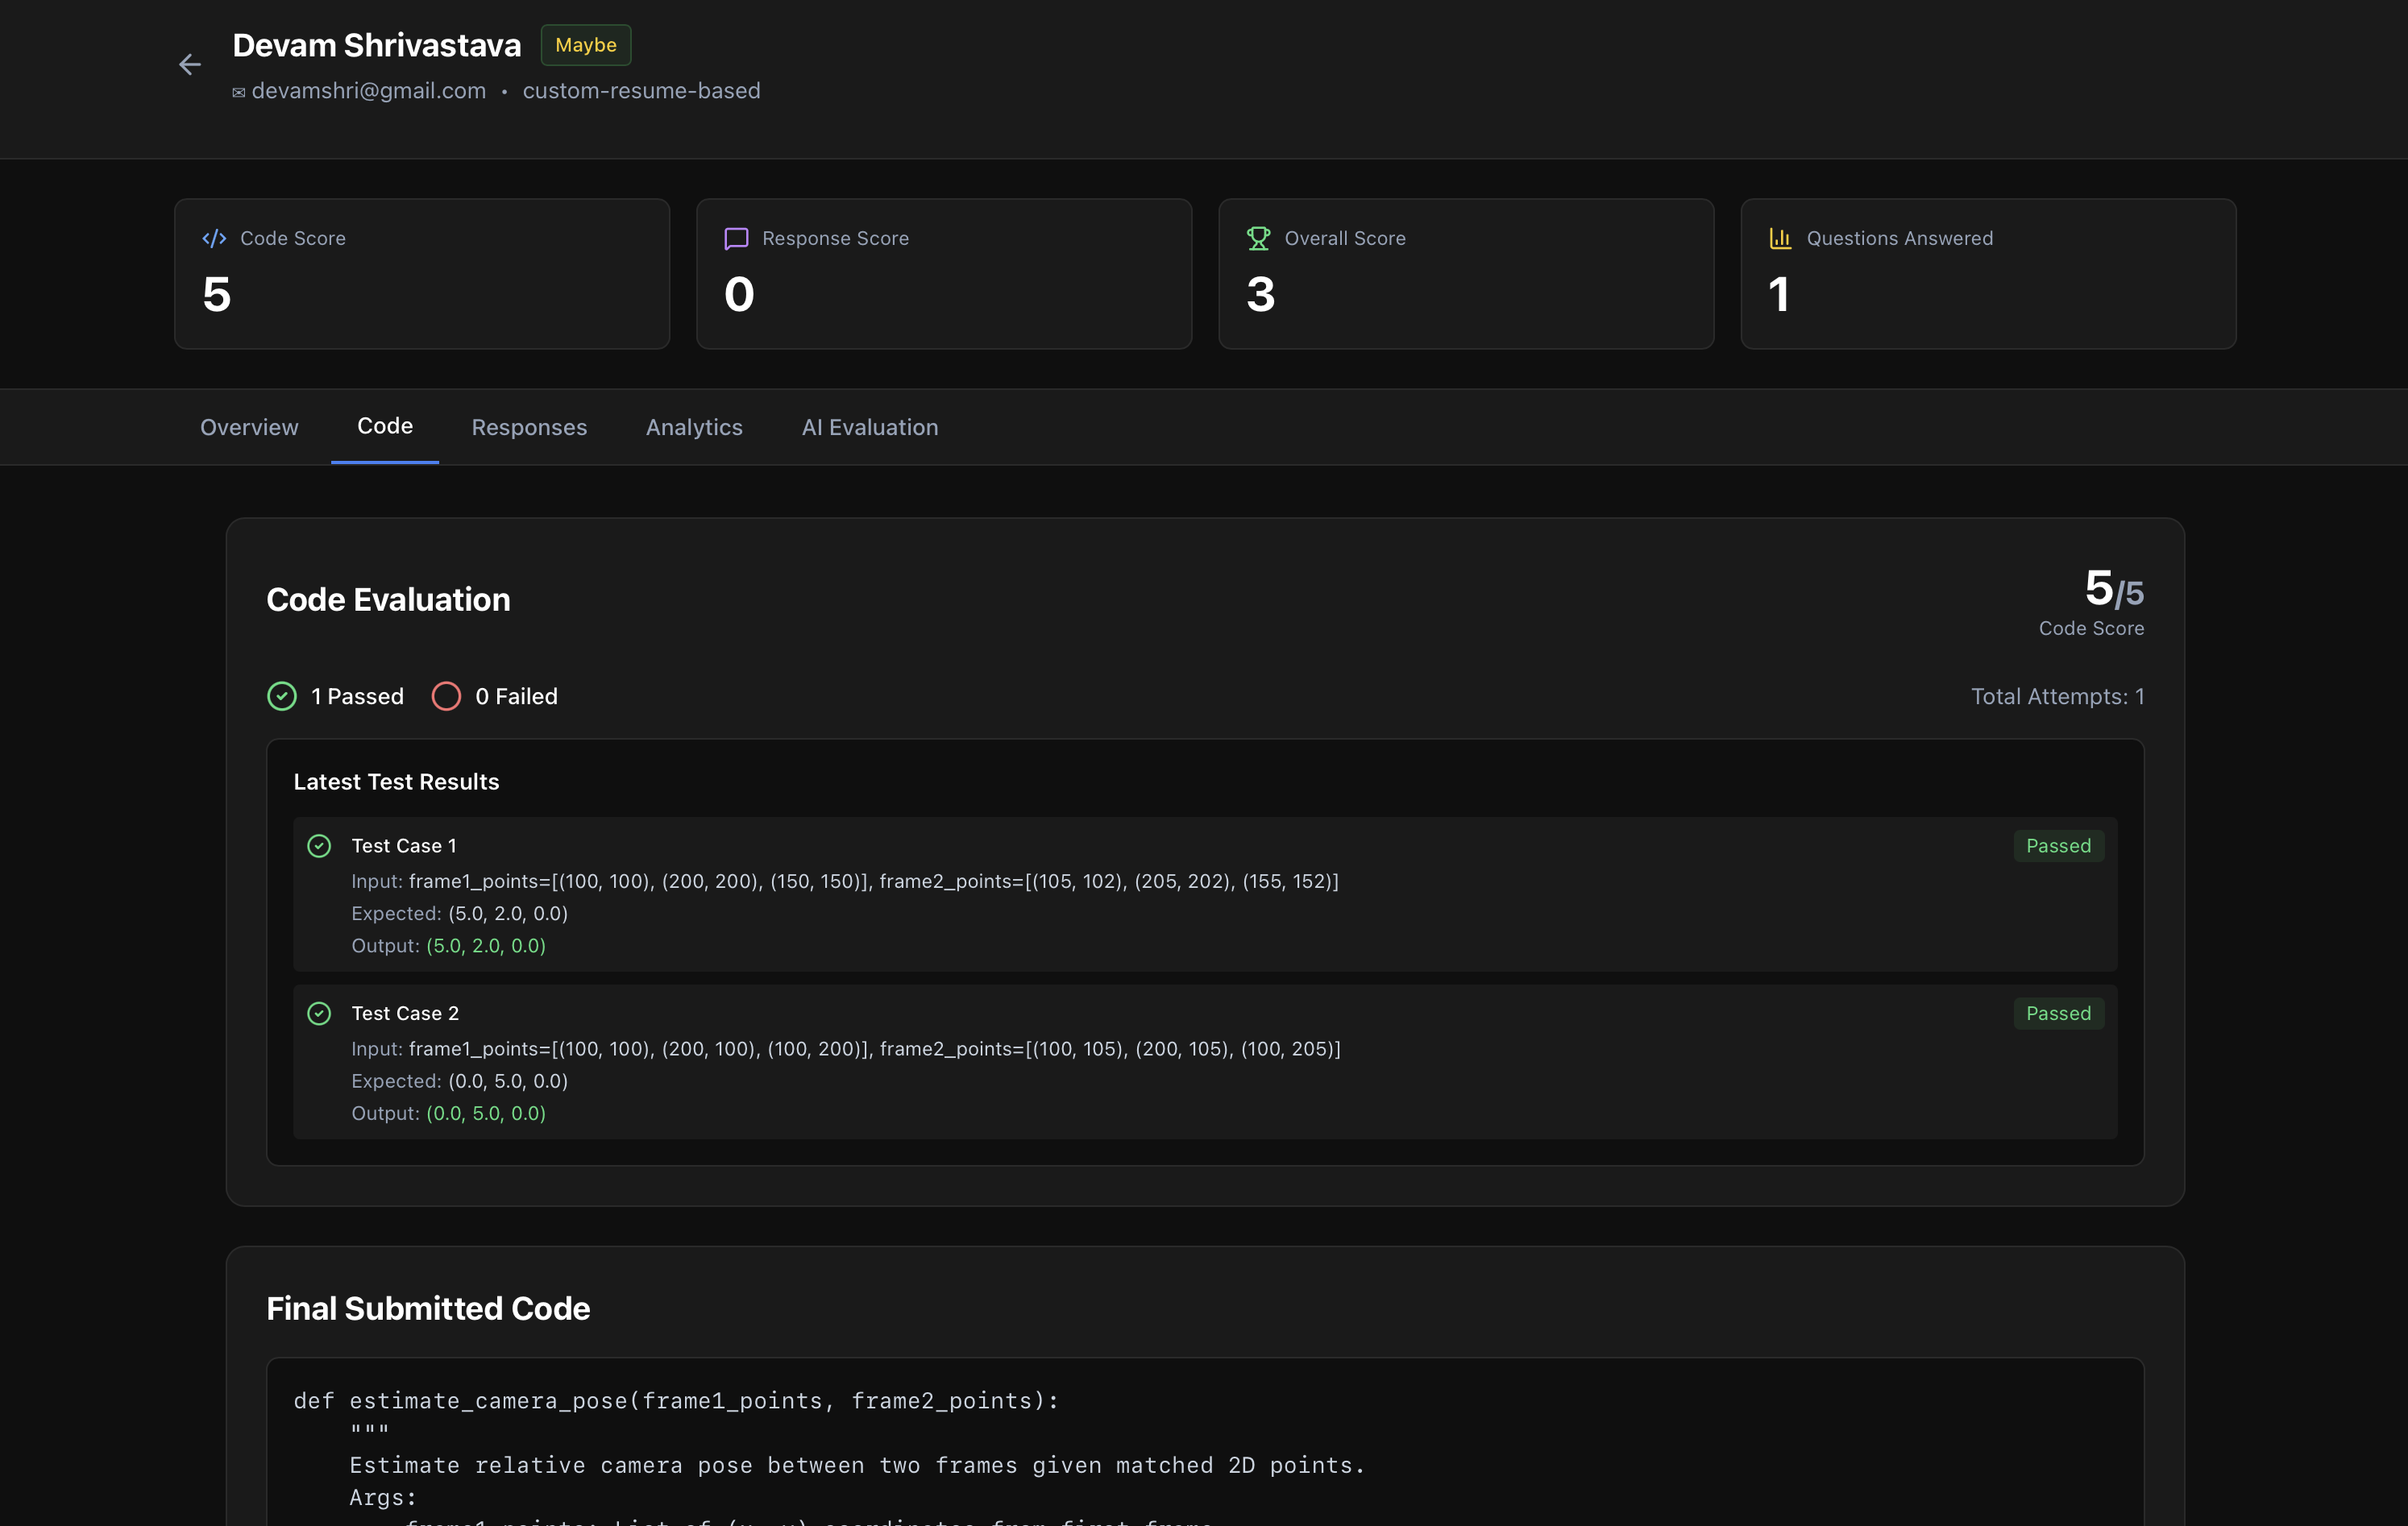This screenshot has height=1526, width=2408.
Task: Click the red circle icon beside 0 Failed
Action: [x=446, y=696]
